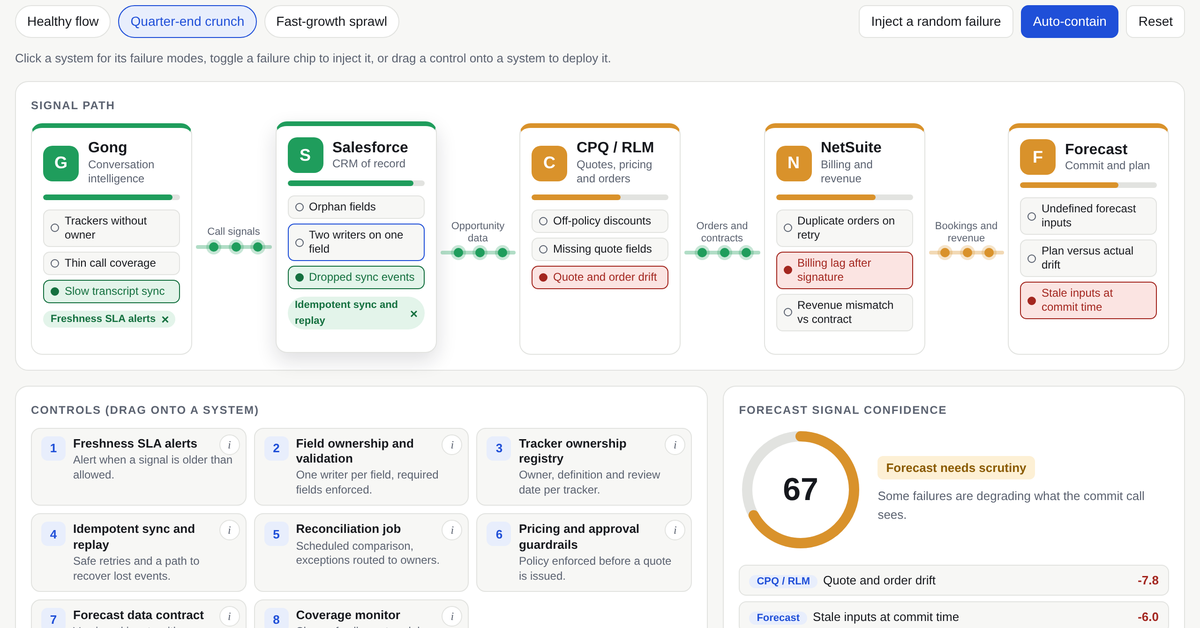Click the Forecast F icon
This screenshot has height=628, width=1200.
click(x=1037, y=156)
